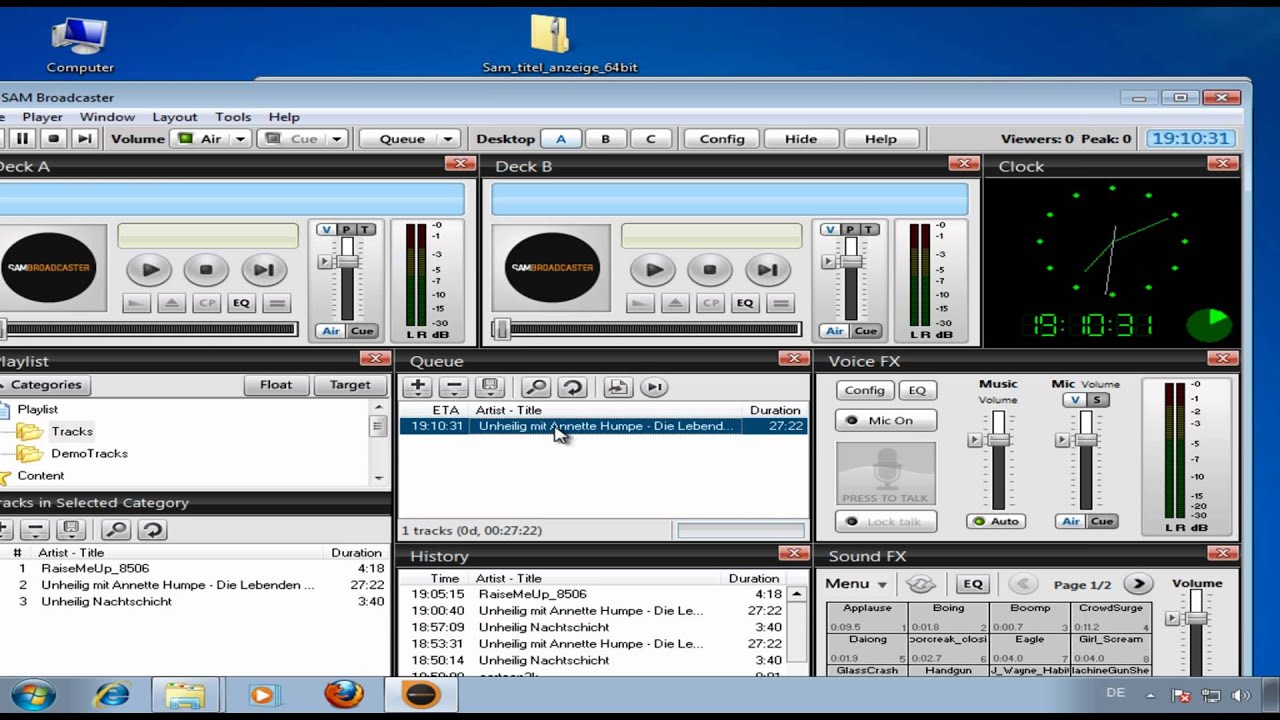The width and height of the screenshot is (1280, 720).
Task: Open EQ in the Sound FX panel
Action: tap(973, 584)
